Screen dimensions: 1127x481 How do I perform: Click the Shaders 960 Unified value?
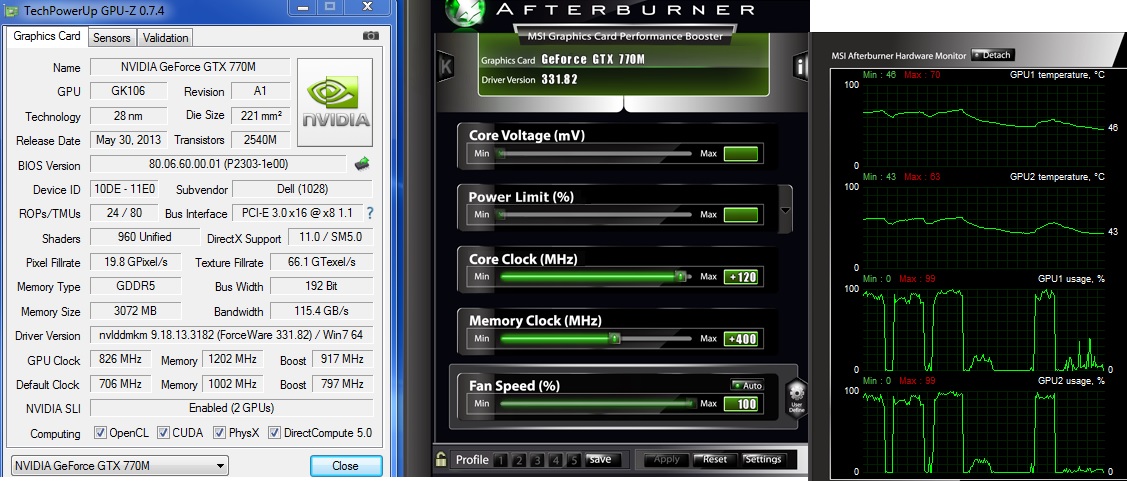tap(144, 237)
